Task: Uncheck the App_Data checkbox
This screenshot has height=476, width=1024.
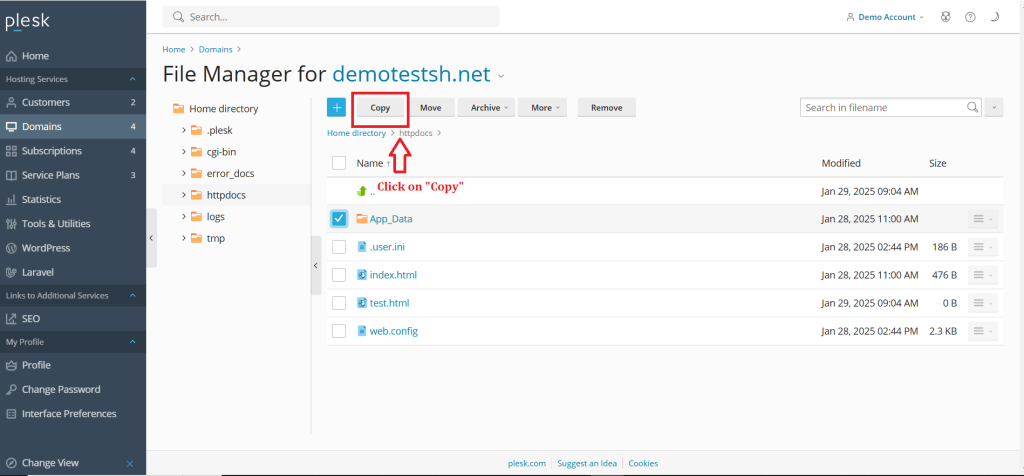Action: point(339,219)
